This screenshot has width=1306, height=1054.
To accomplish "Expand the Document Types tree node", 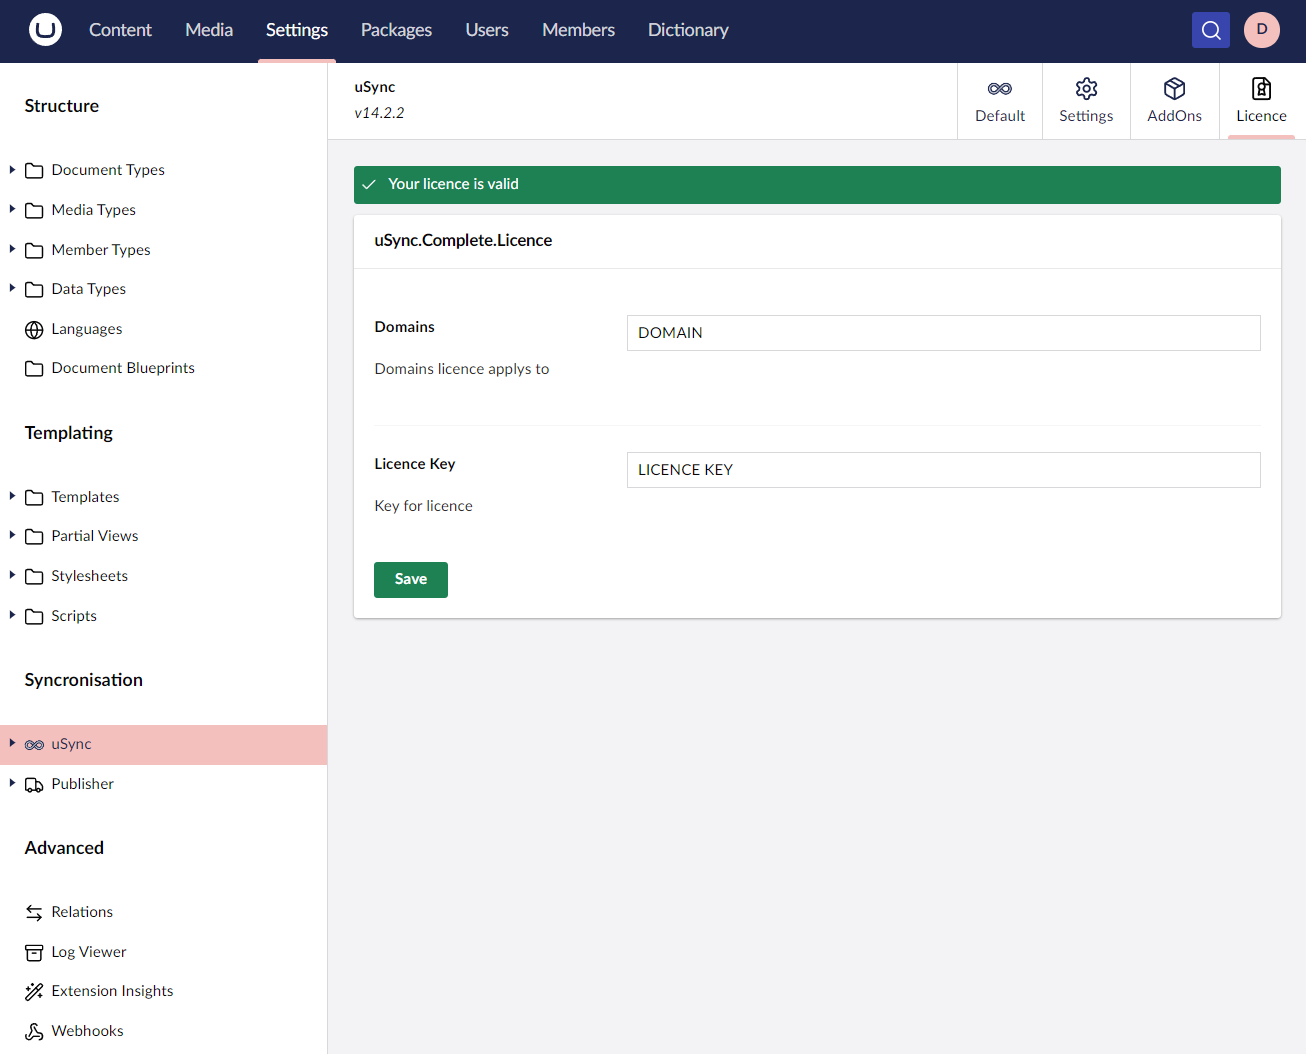I will [x=12, y=170].
